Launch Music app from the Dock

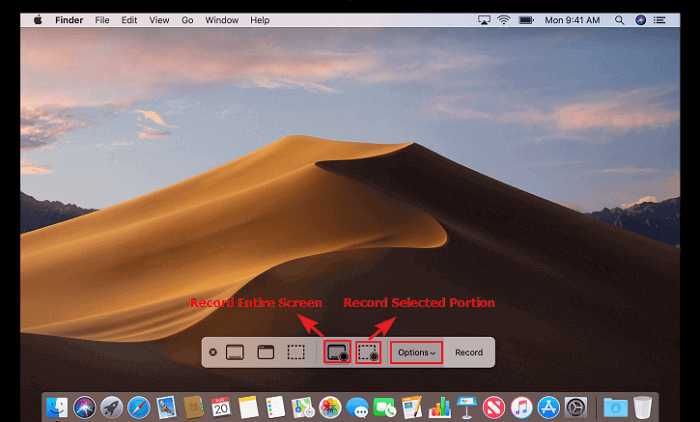point(521,407)
